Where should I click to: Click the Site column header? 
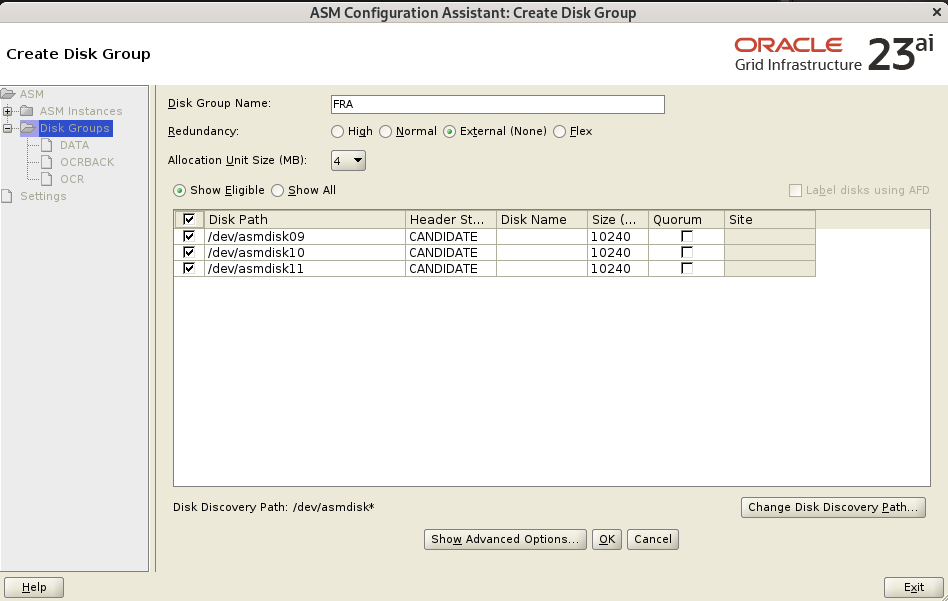point(770,219)
